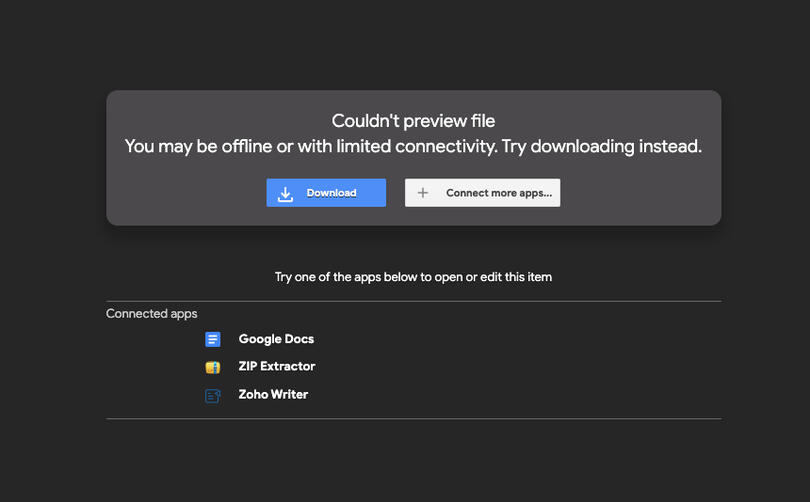Click the divider line below Zoho Writer
The height and width of the screenshot is (502, 810).
pos(413,419)
